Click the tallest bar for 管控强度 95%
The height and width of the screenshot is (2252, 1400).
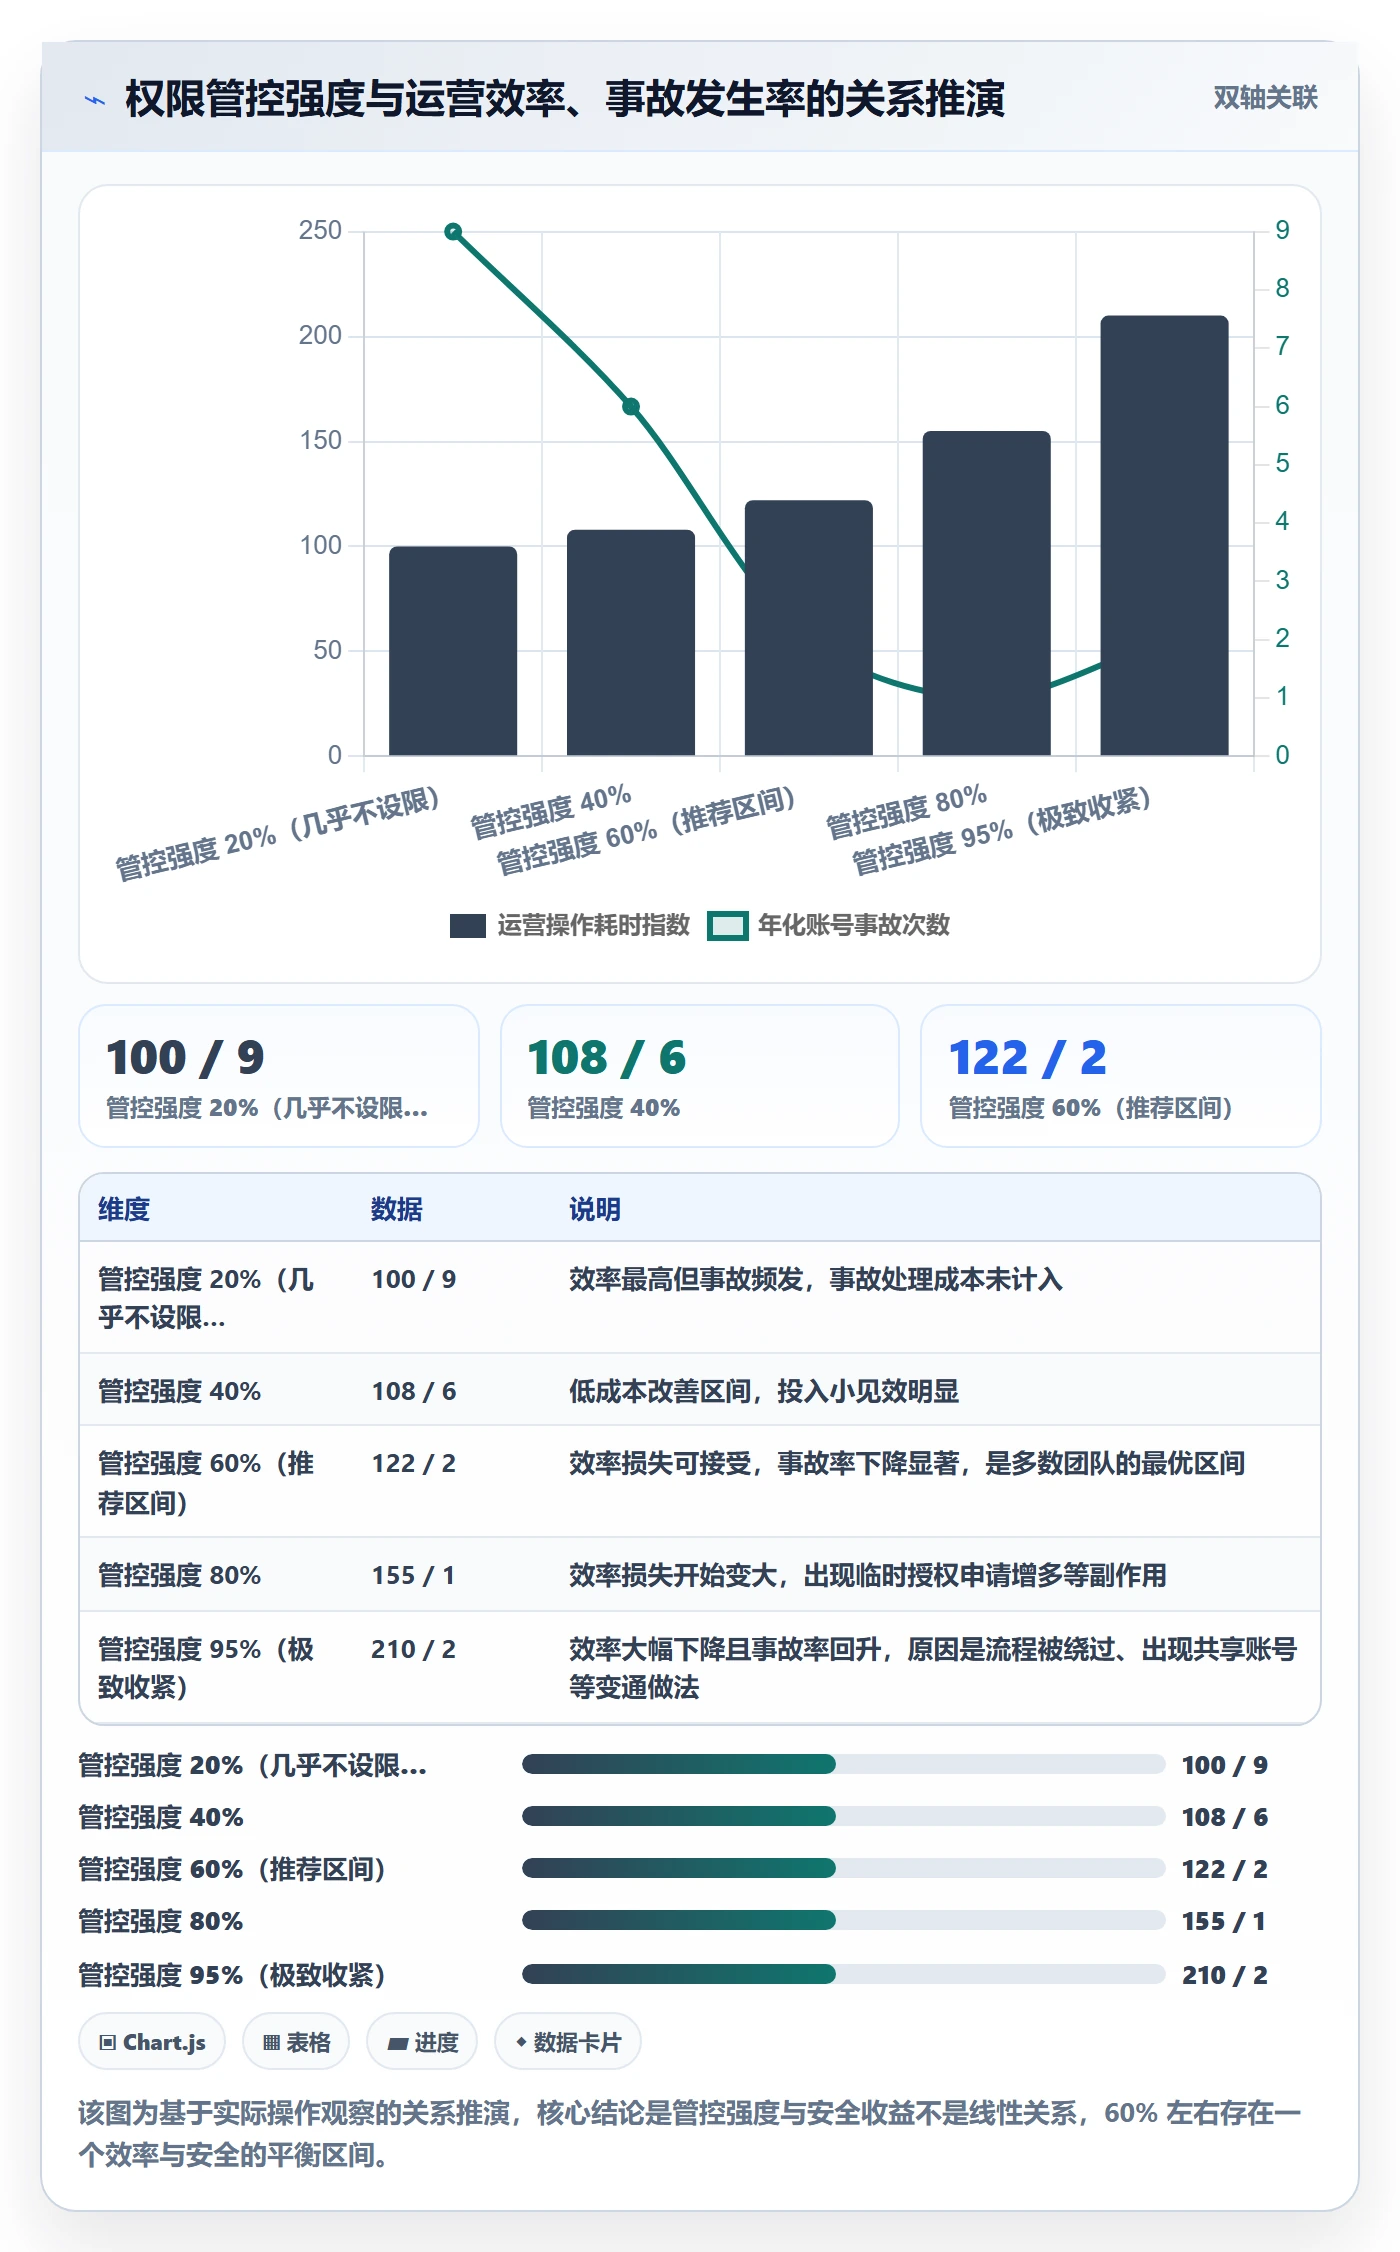[1164, 535]
